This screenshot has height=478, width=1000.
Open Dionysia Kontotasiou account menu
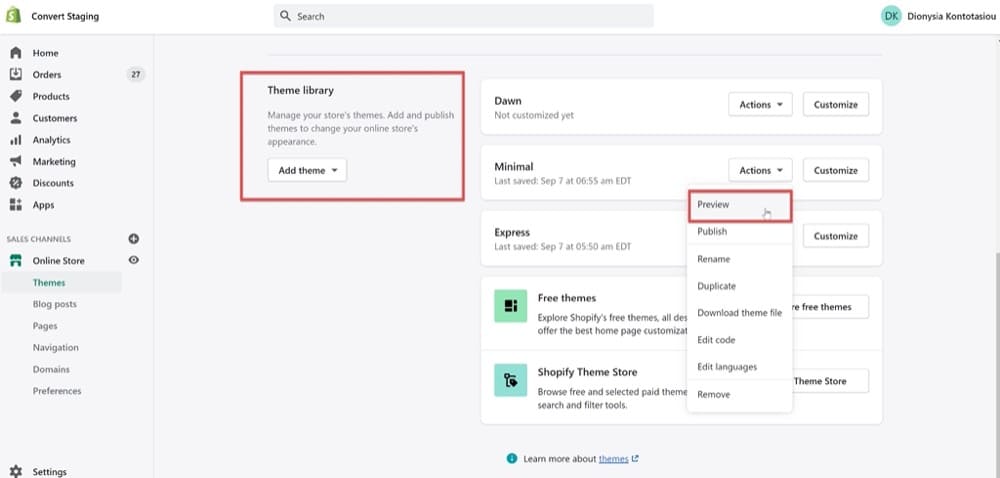pyautogui.click(x=938, y=16)
